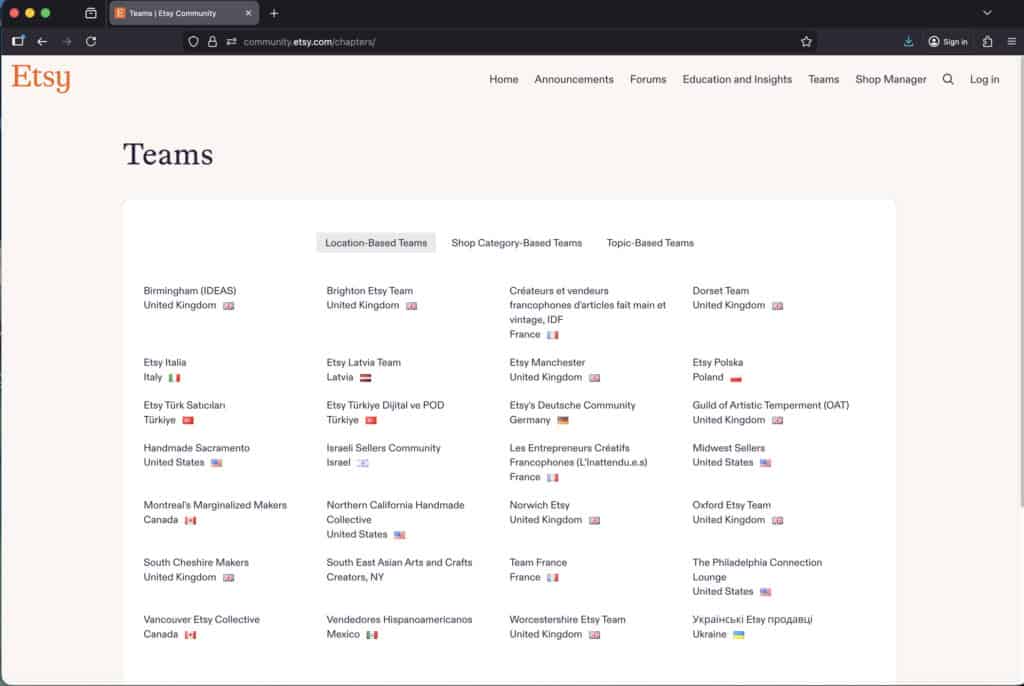Click the Etsy logo
The image size is (1024, 686).
pos(40,77)
